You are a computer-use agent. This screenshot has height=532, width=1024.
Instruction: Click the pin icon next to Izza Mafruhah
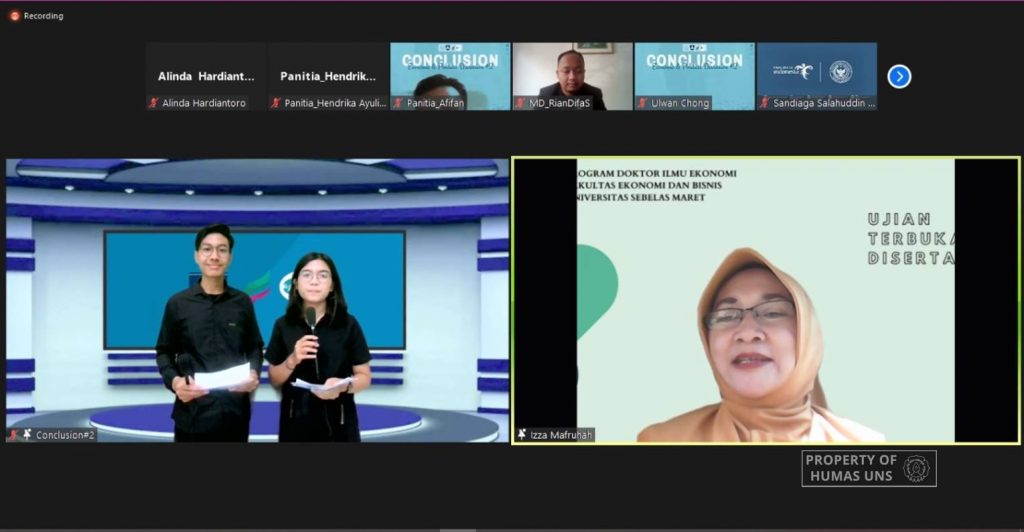click(x=522, y=434)
